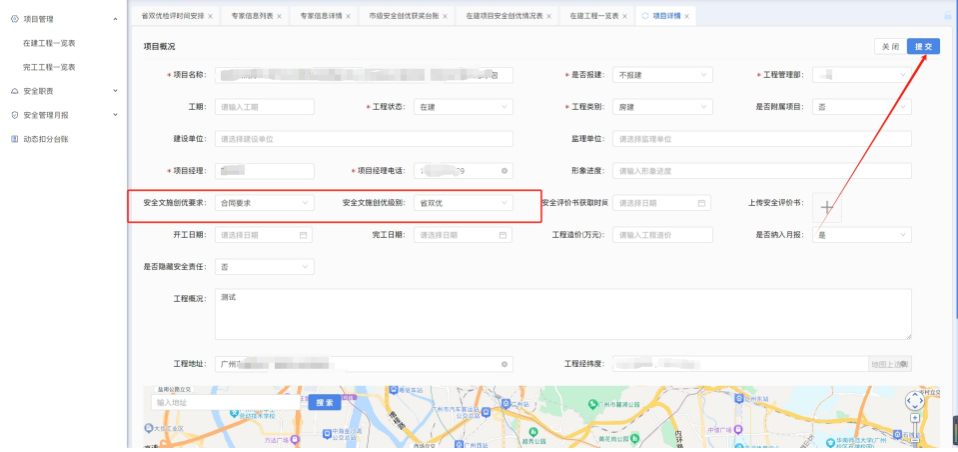Screen dimensions: 958x452
Task: Collapse the 项目管理 sidebar menu
Action: pyautogui.click(x=115, y=19)
